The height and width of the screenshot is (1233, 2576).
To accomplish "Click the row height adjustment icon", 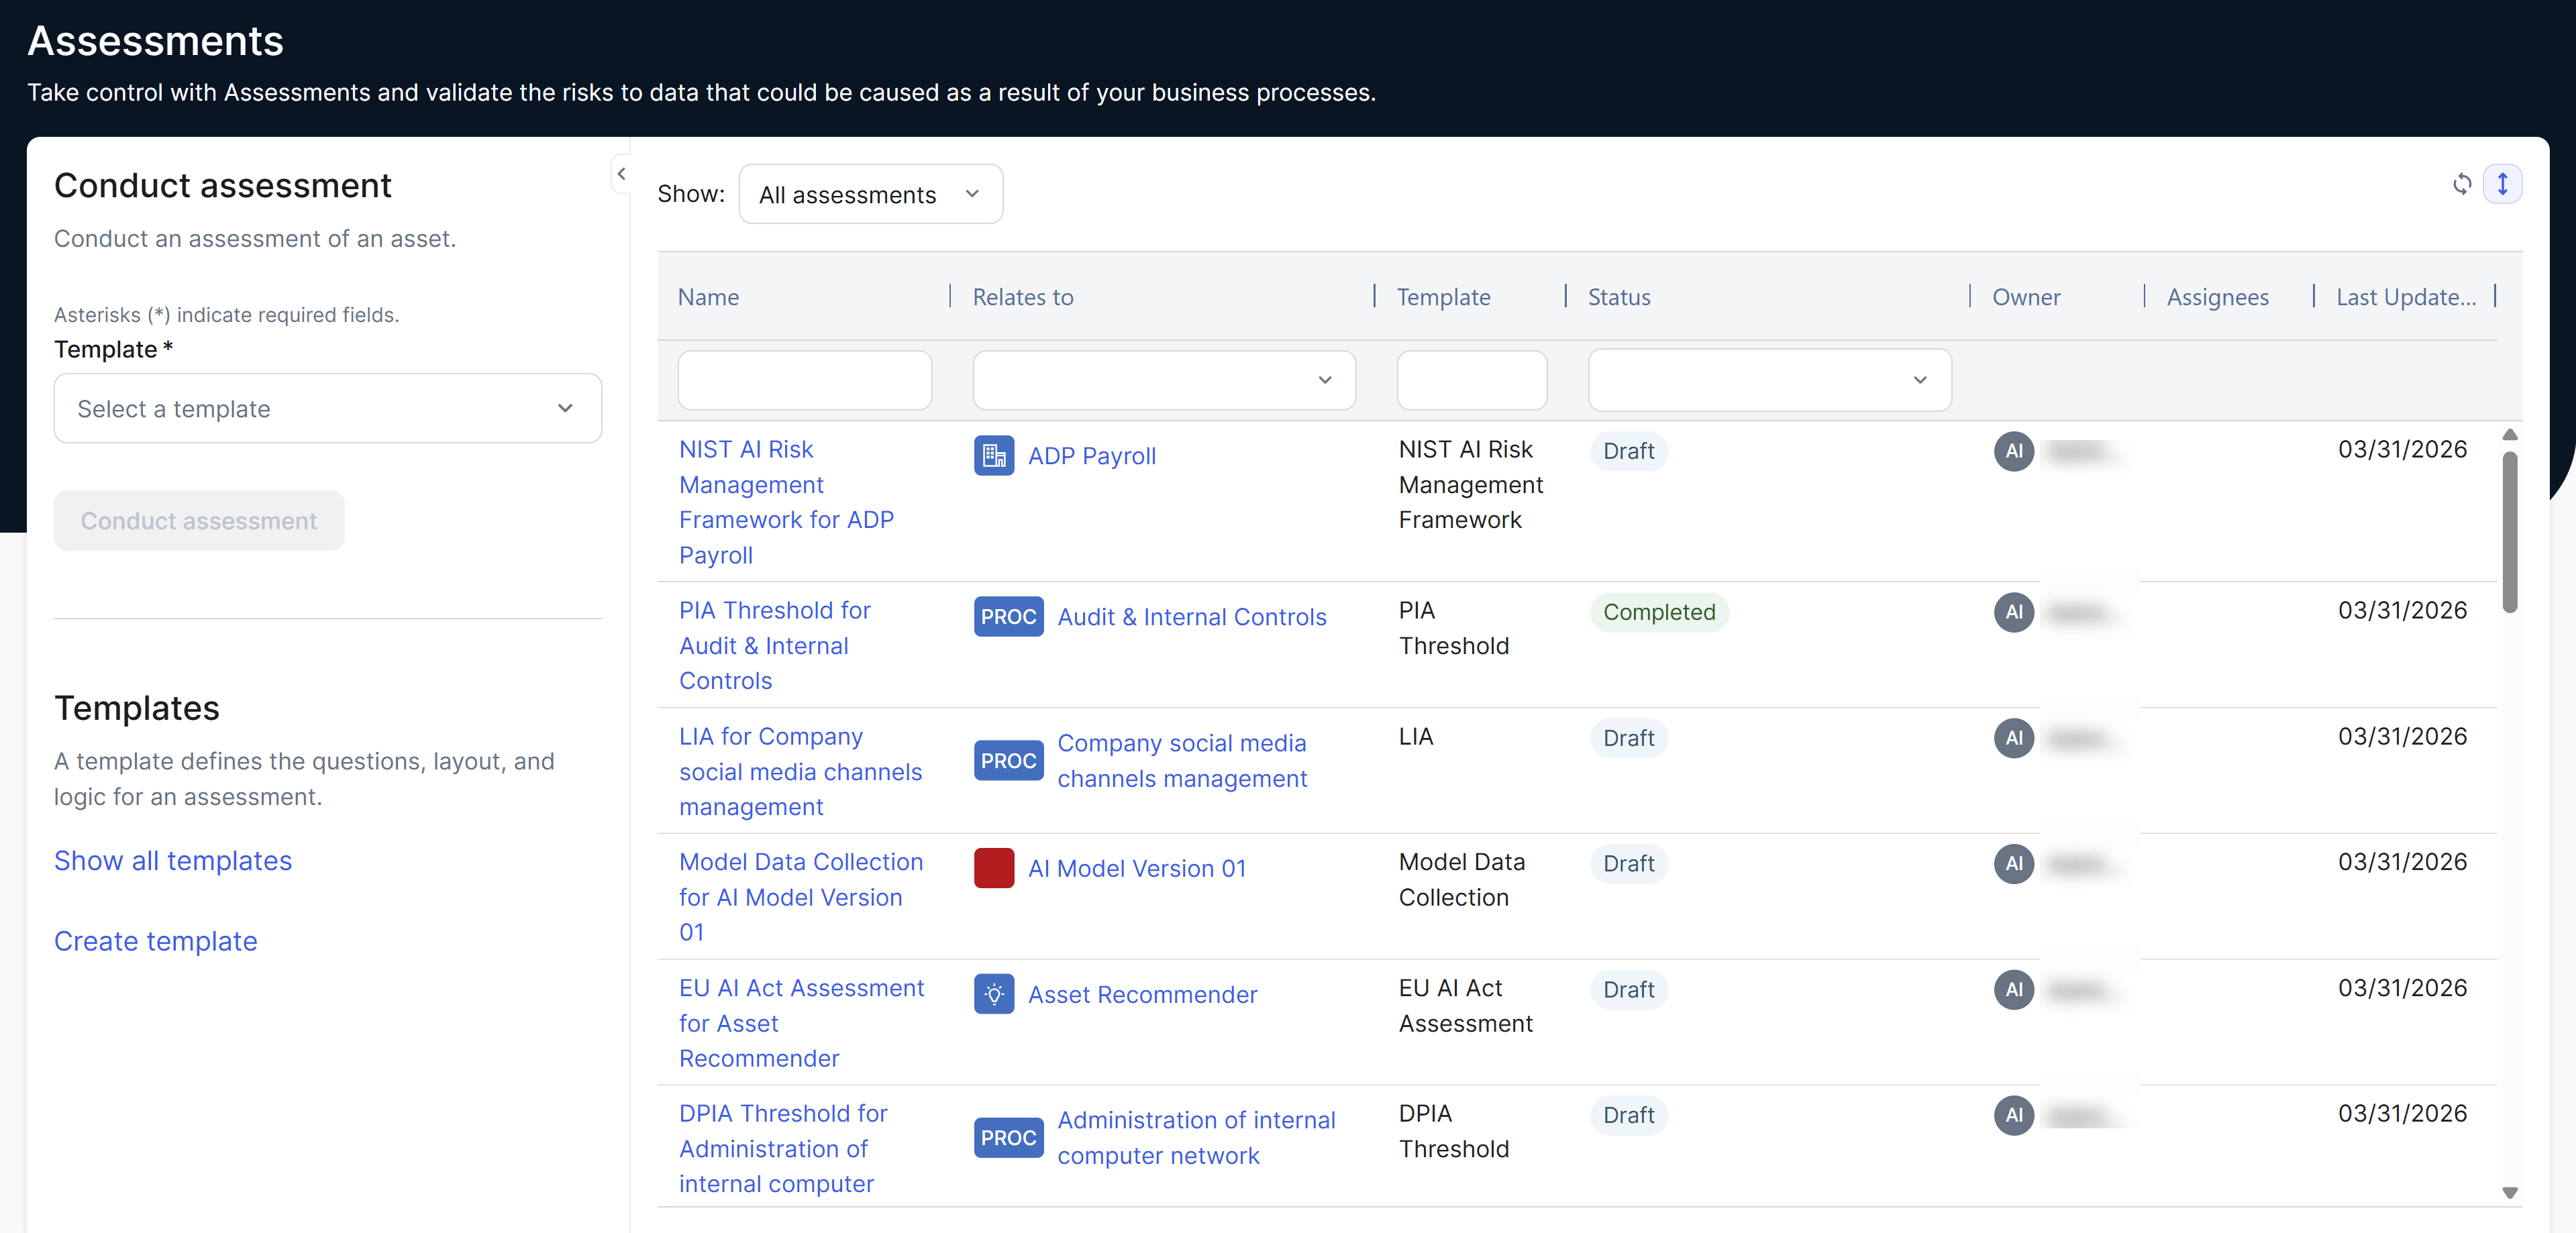I will click(x=2504, y=184).
